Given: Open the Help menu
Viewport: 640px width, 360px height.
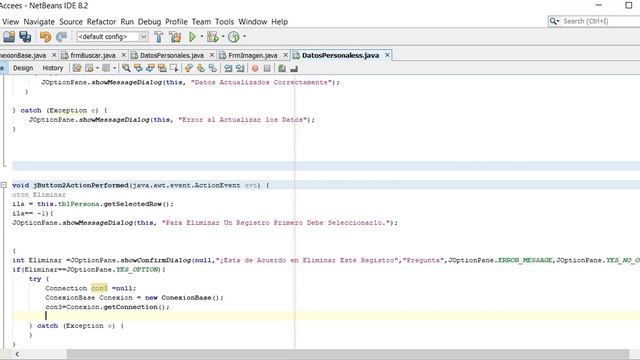Looking at the screenshot, I should (x=280, y=22).
